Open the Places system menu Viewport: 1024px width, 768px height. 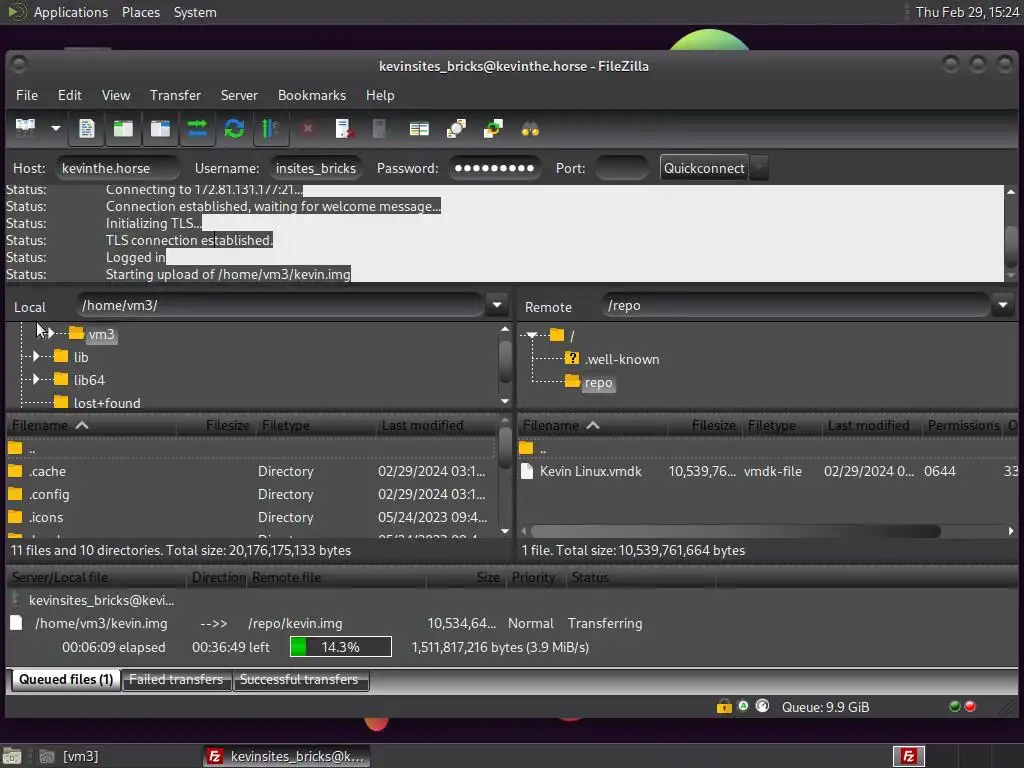140,12
